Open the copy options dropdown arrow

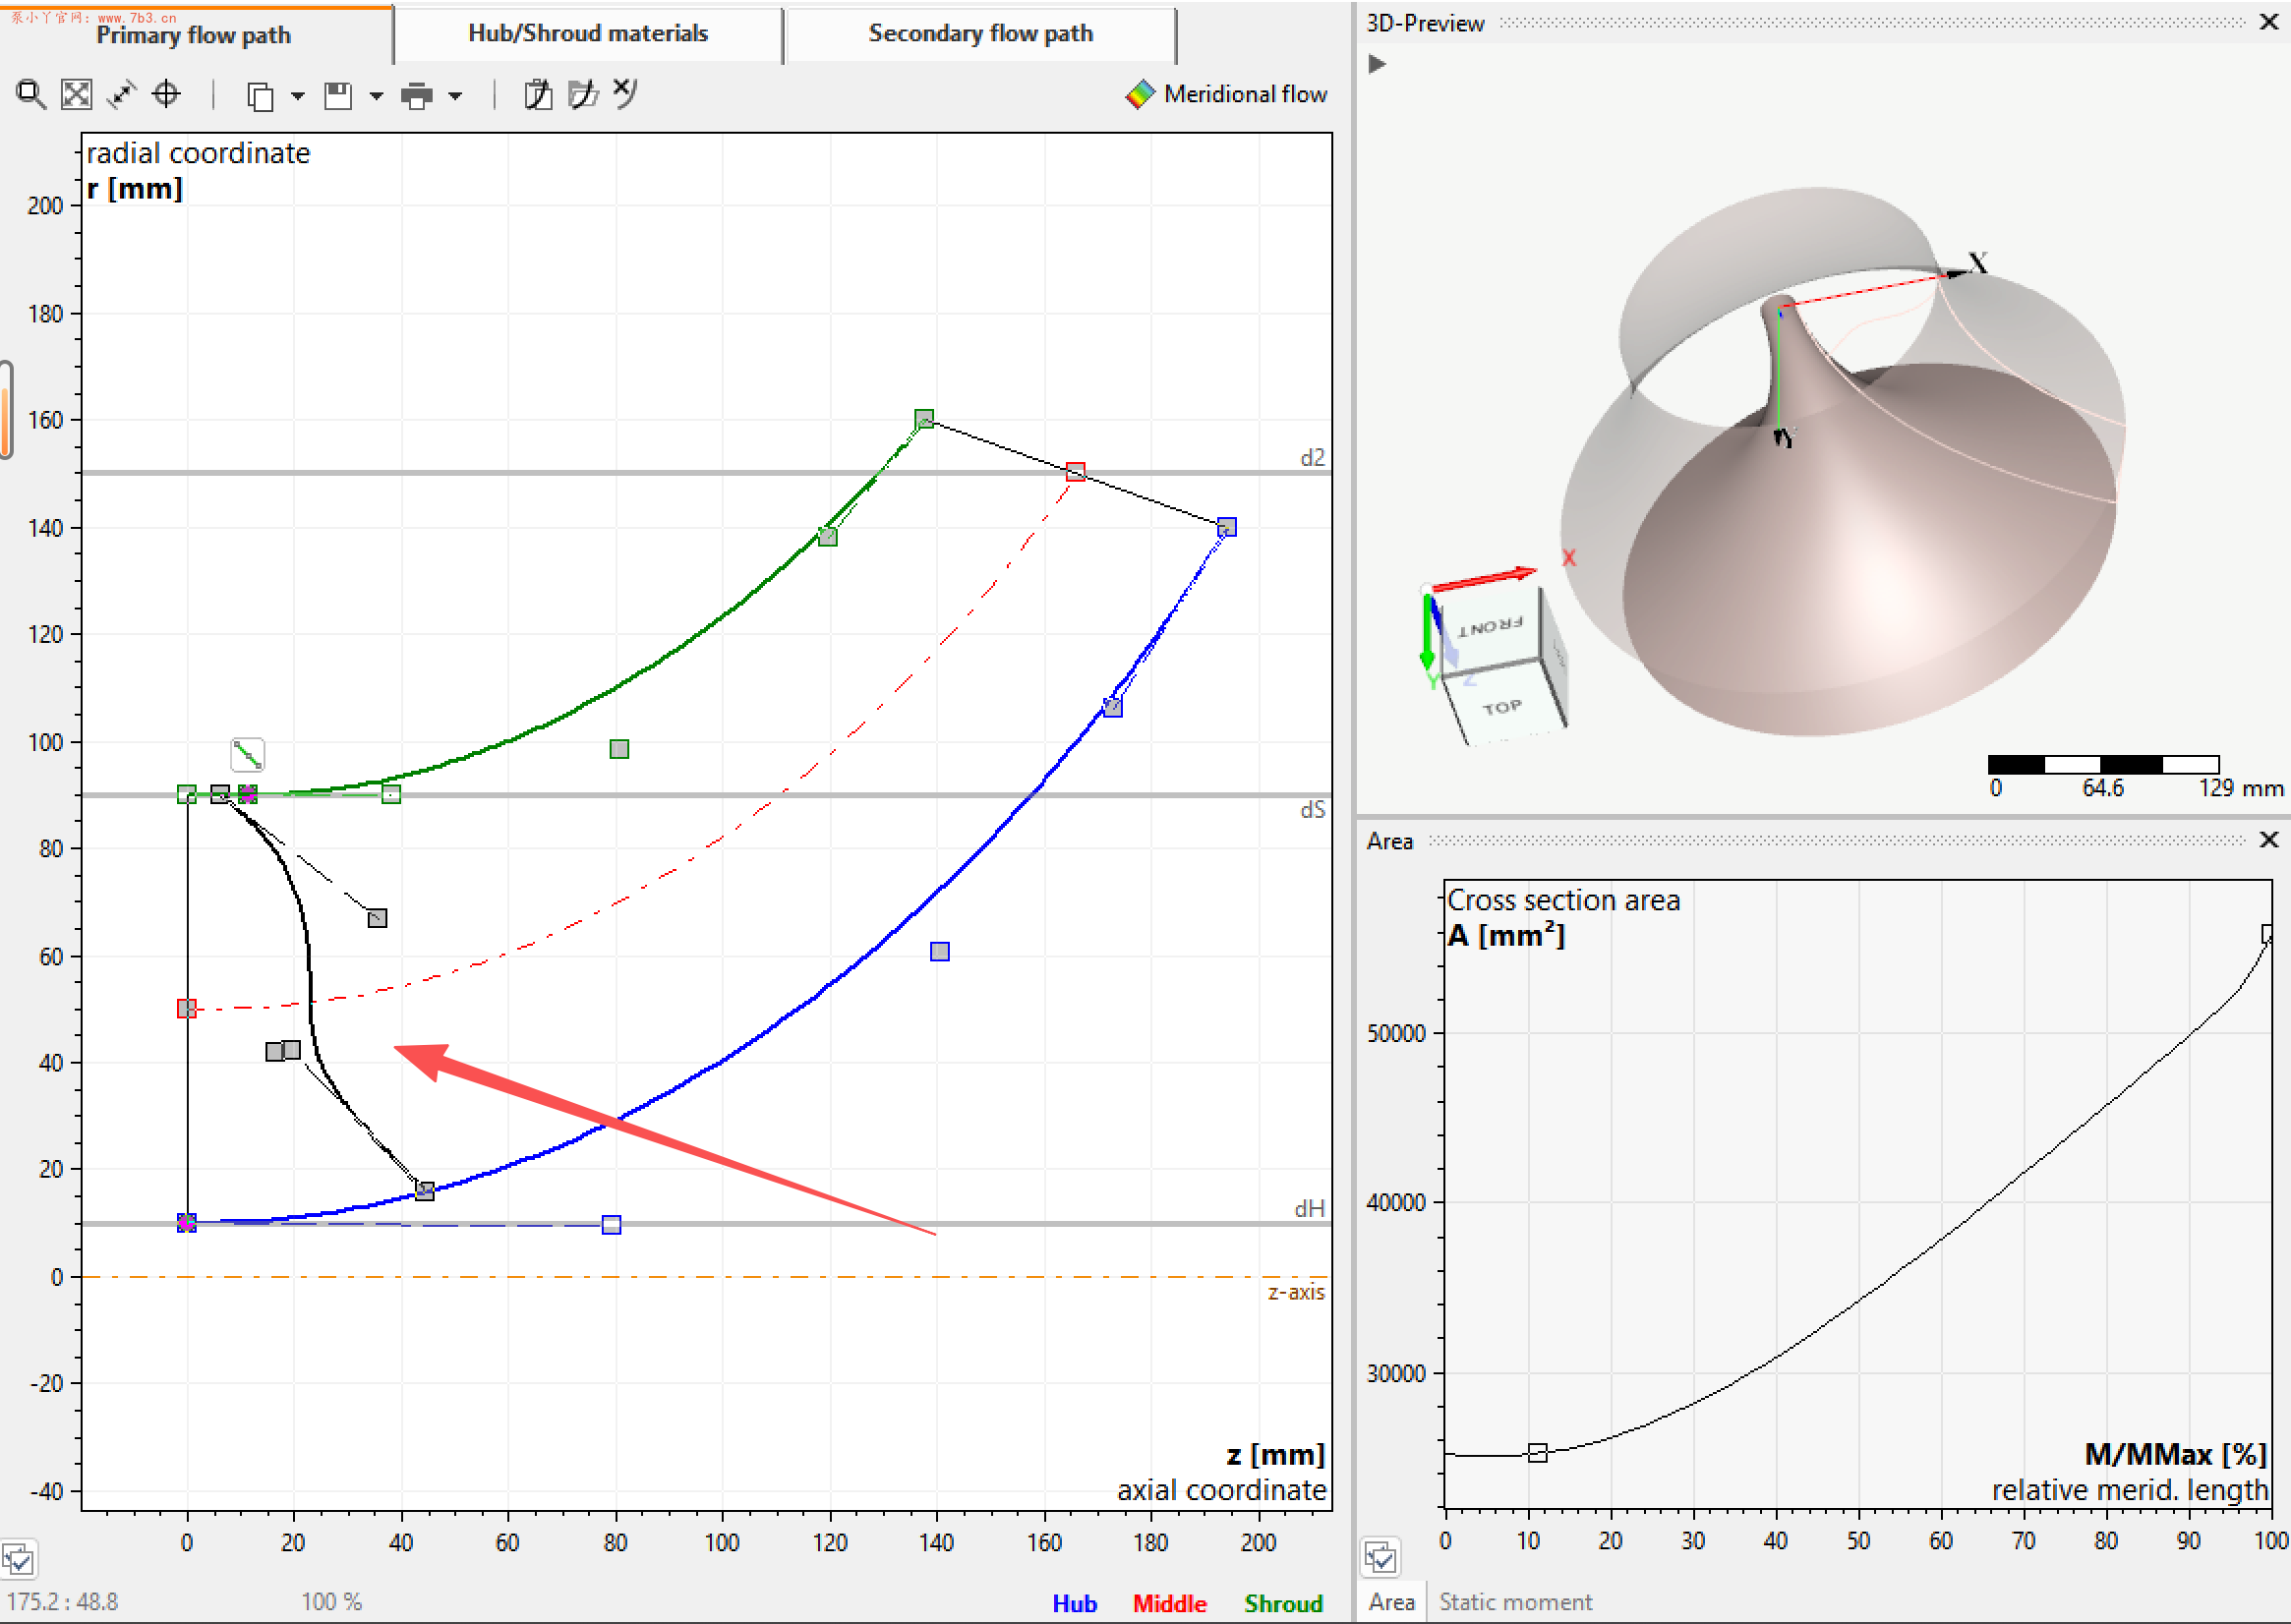click(297, 96)
